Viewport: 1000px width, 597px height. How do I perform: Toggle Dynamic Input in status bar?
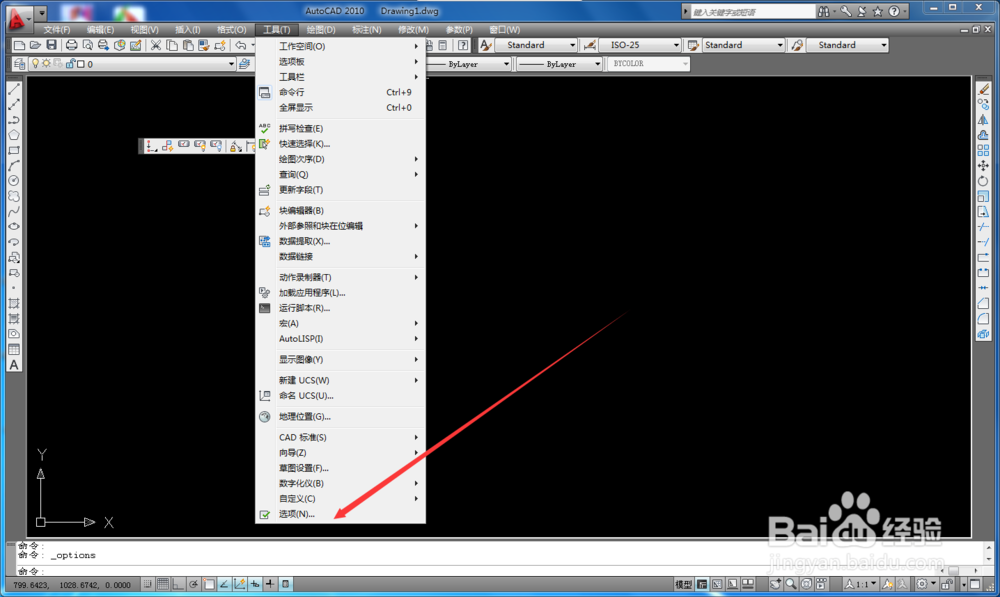(255, 584)
